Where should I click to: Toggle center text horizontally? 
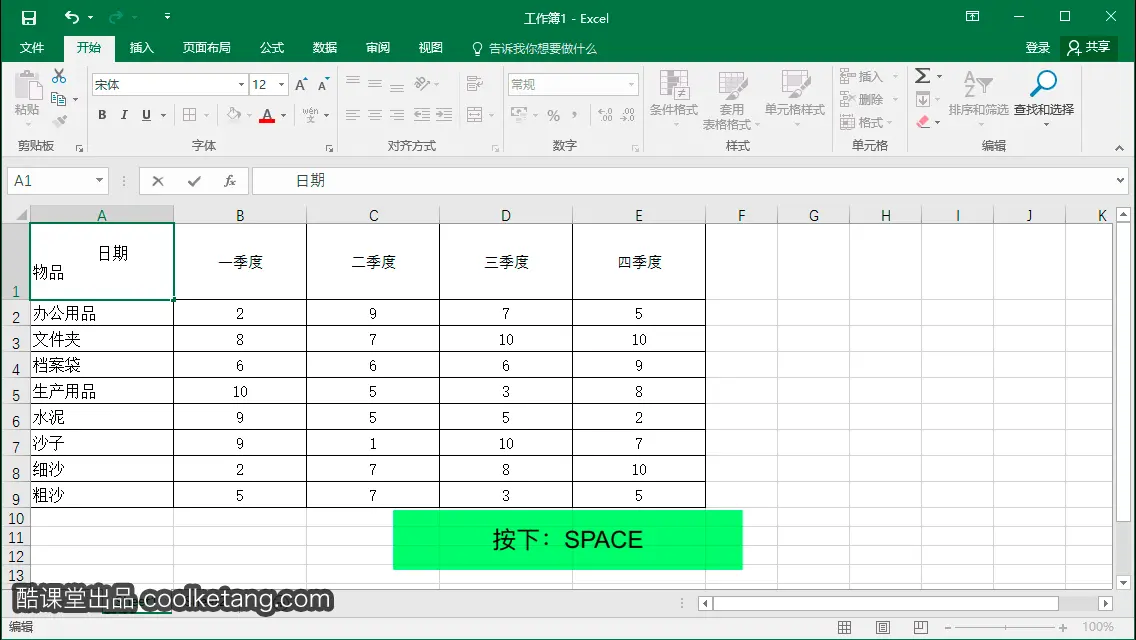point(375,115)
